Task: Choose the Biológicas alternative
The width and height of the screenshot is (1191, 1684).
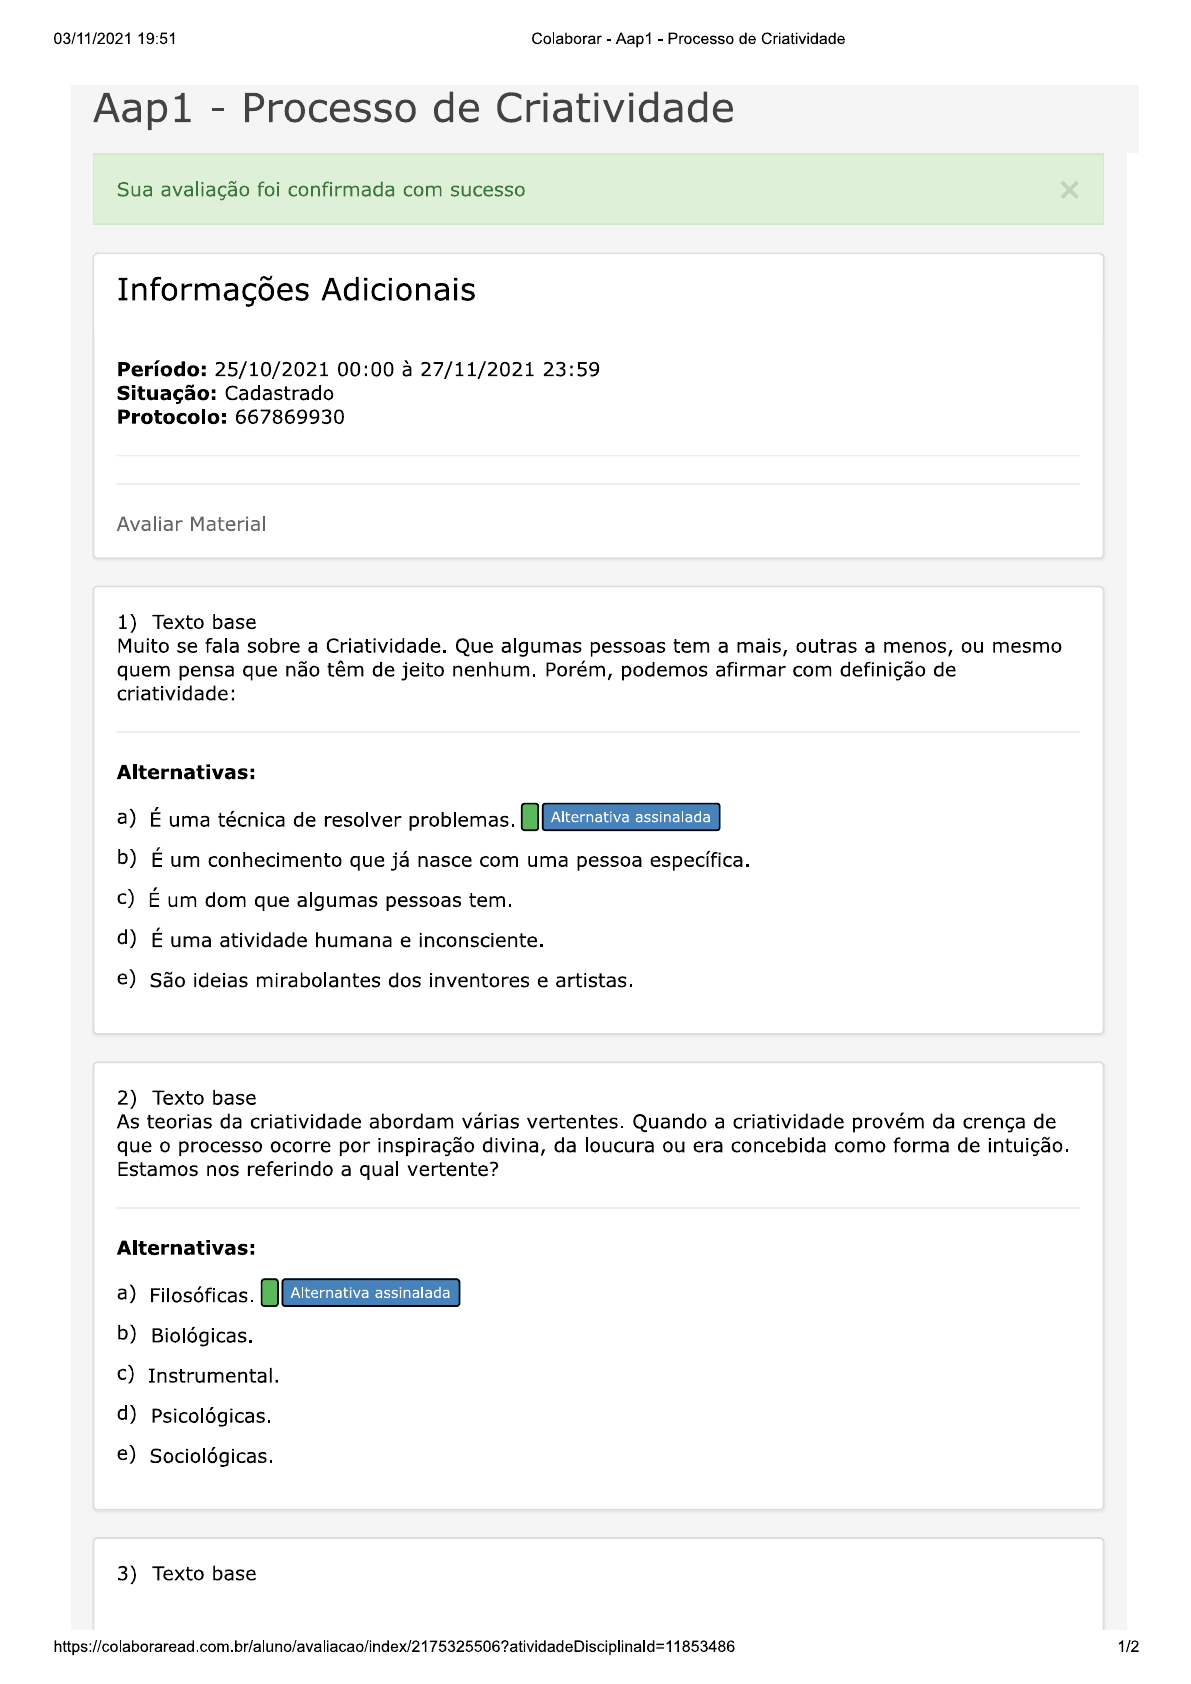Action: (201, 1336)
